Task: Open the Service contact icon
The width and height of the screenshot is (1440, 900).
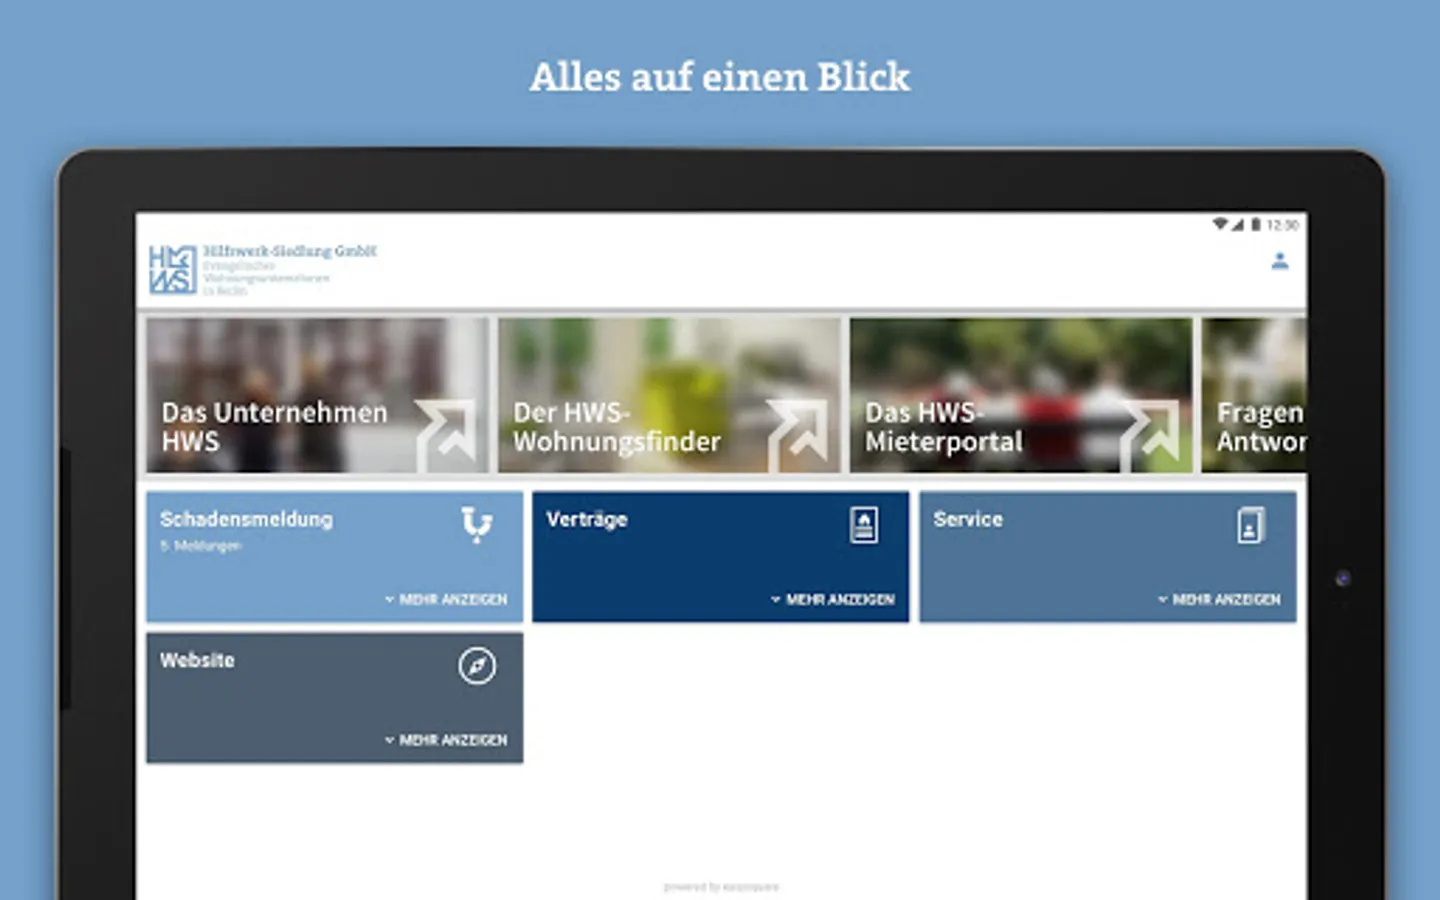Action: (1250, 525)
